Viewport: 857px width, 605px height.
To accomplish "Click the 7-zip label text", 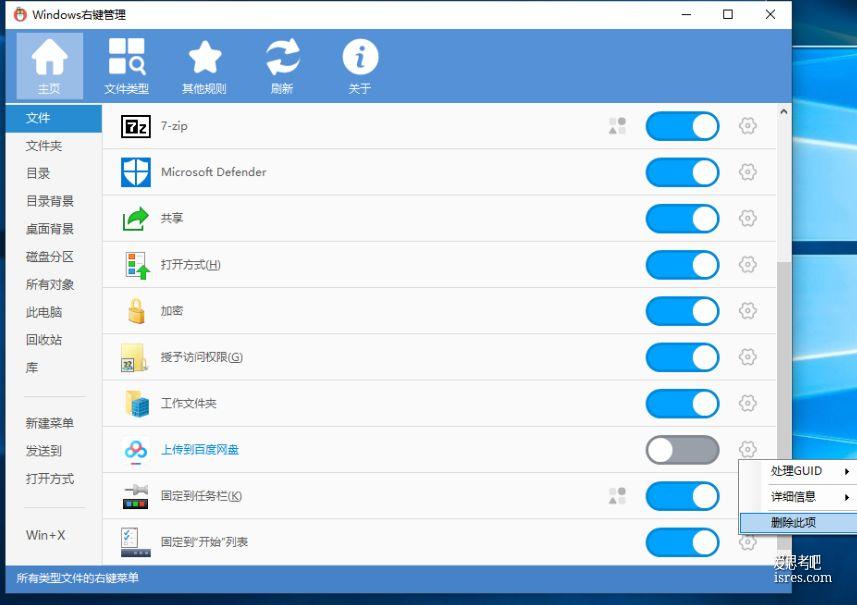I will coord(174,126).
